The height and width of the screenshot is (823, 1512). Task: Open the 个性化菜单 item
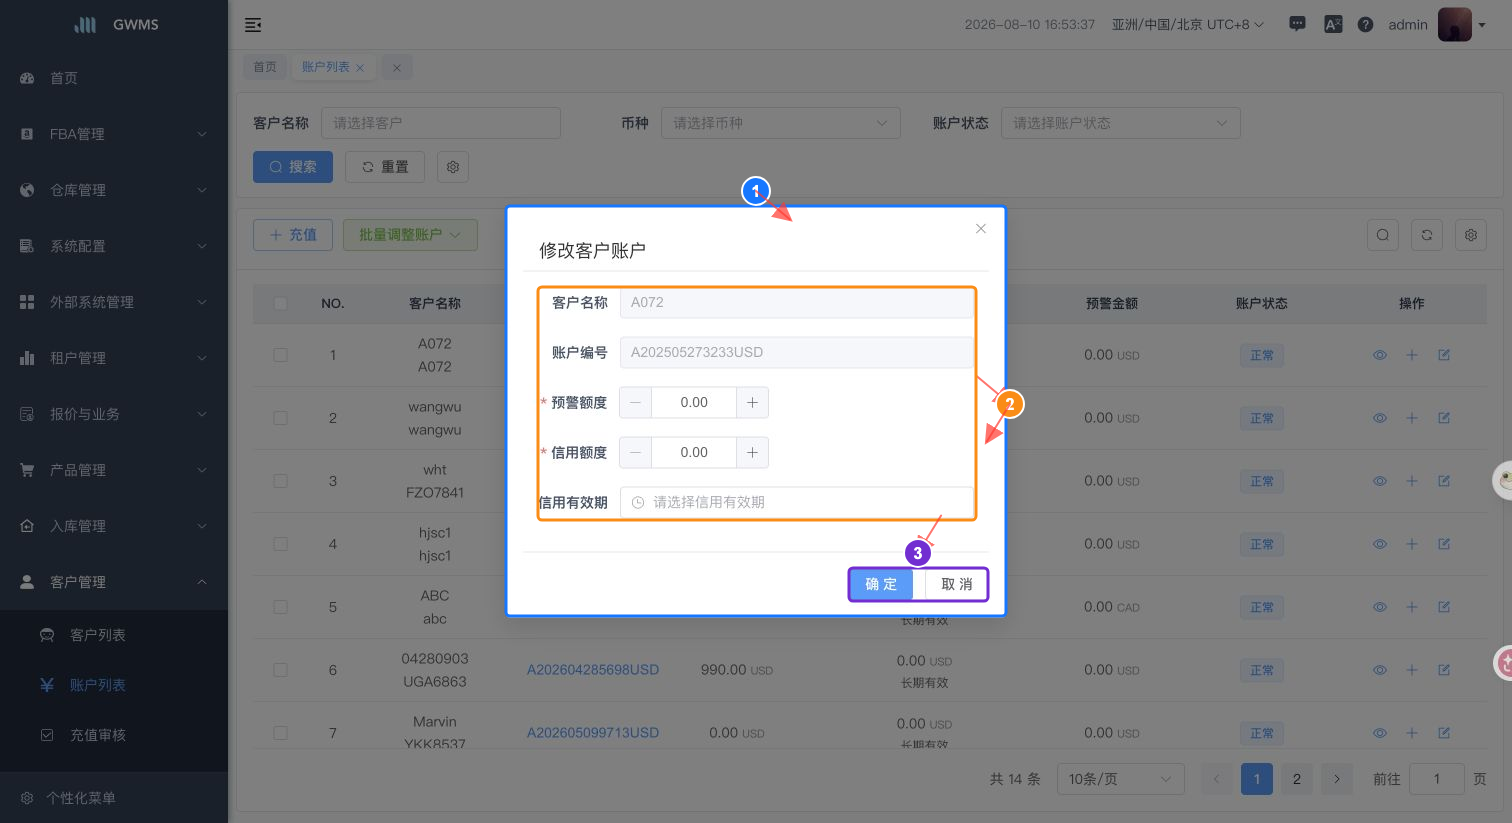tap(114, 798)
